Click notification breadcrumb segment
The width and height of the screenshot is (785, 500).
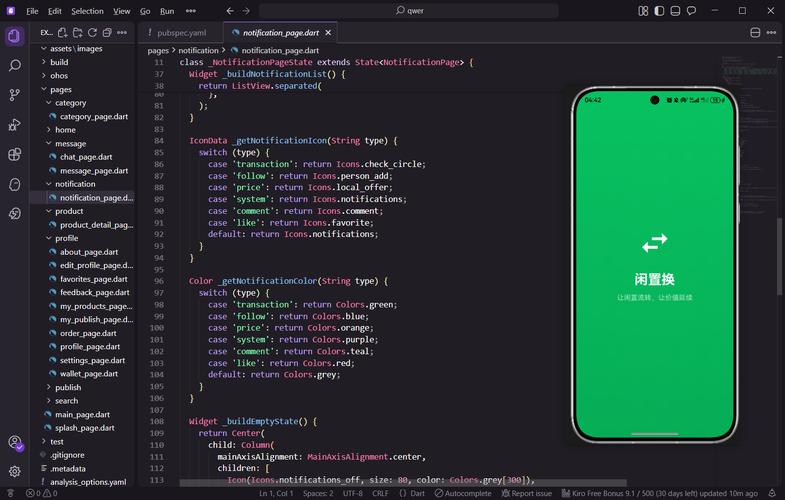pyautogui.click(x=198, y=51)
